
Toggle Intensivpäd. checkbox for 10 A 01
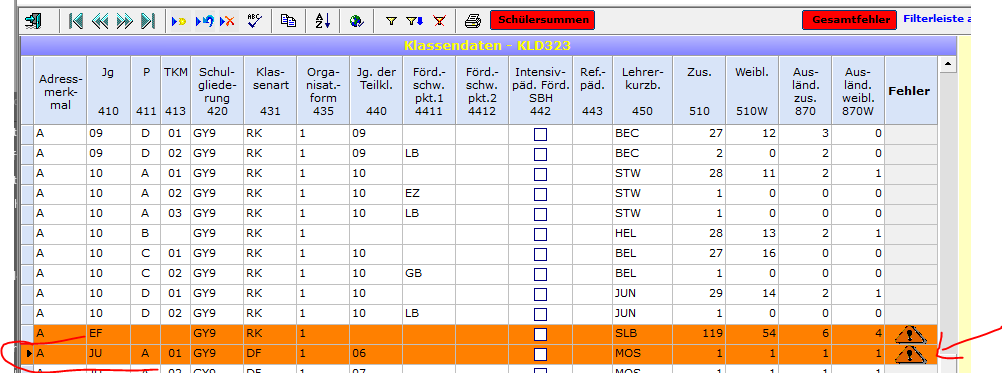pos(541,174)
